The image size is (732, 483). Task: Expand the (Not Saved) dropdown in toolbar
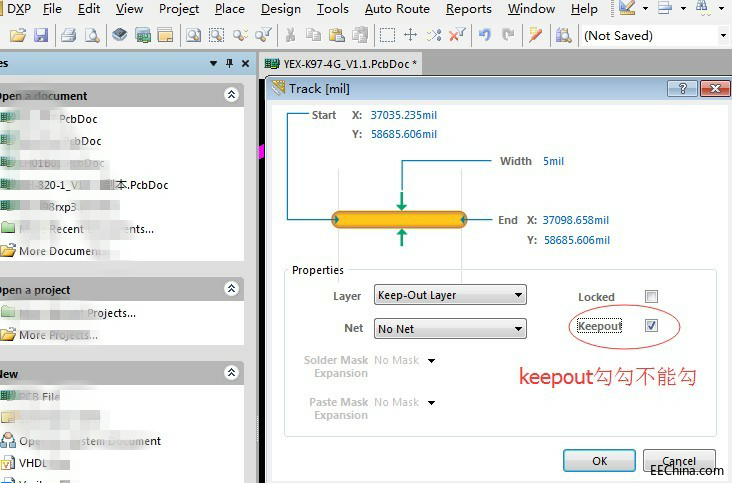[x=723, y=36]
